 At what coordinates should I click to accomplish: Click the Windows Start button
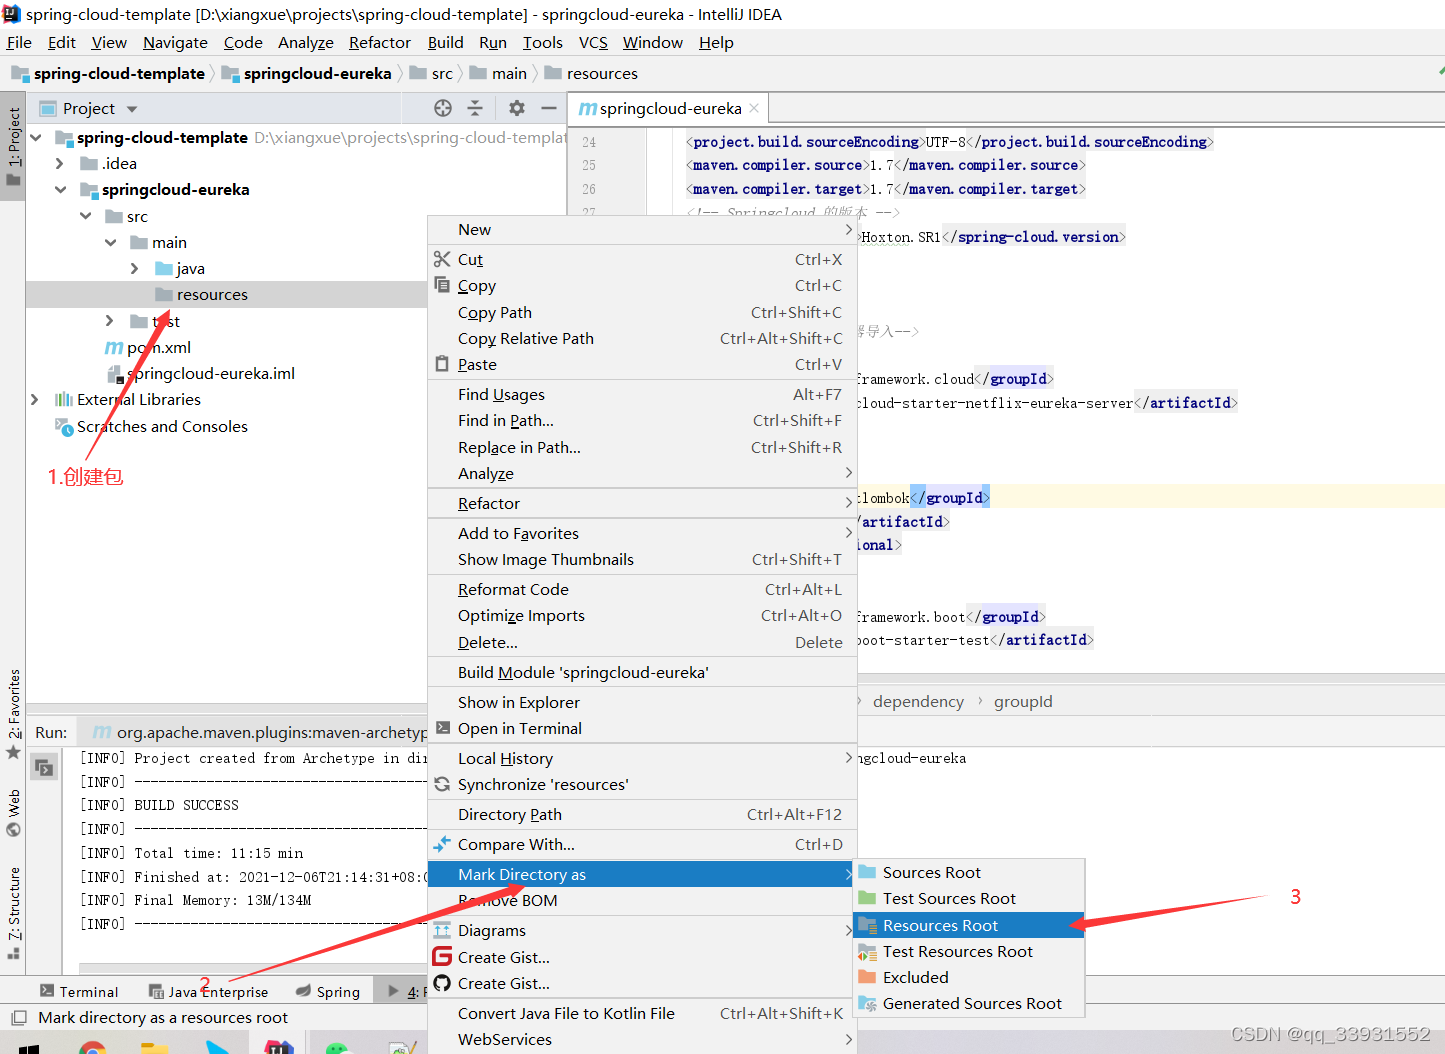[28, 1047]
